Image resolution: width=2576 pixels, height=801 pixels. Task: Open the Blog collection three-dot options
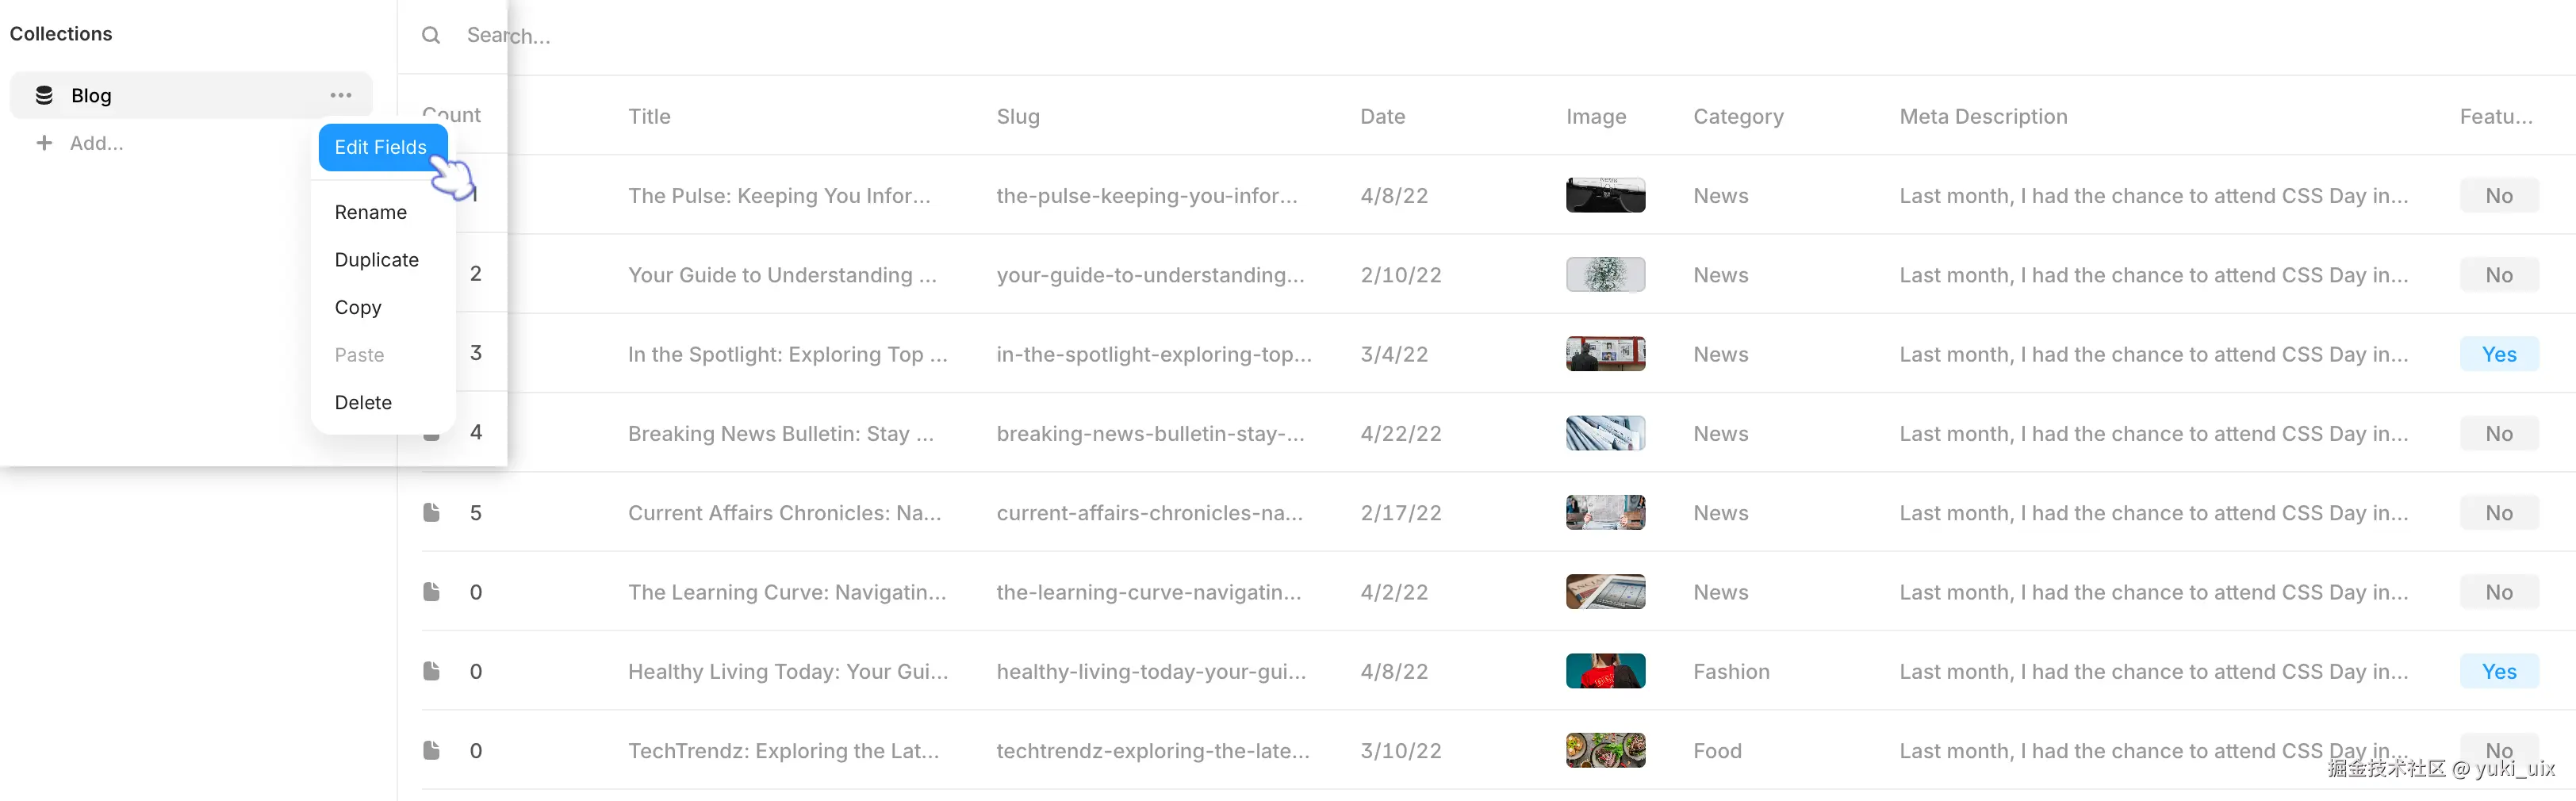click(341, 95)
